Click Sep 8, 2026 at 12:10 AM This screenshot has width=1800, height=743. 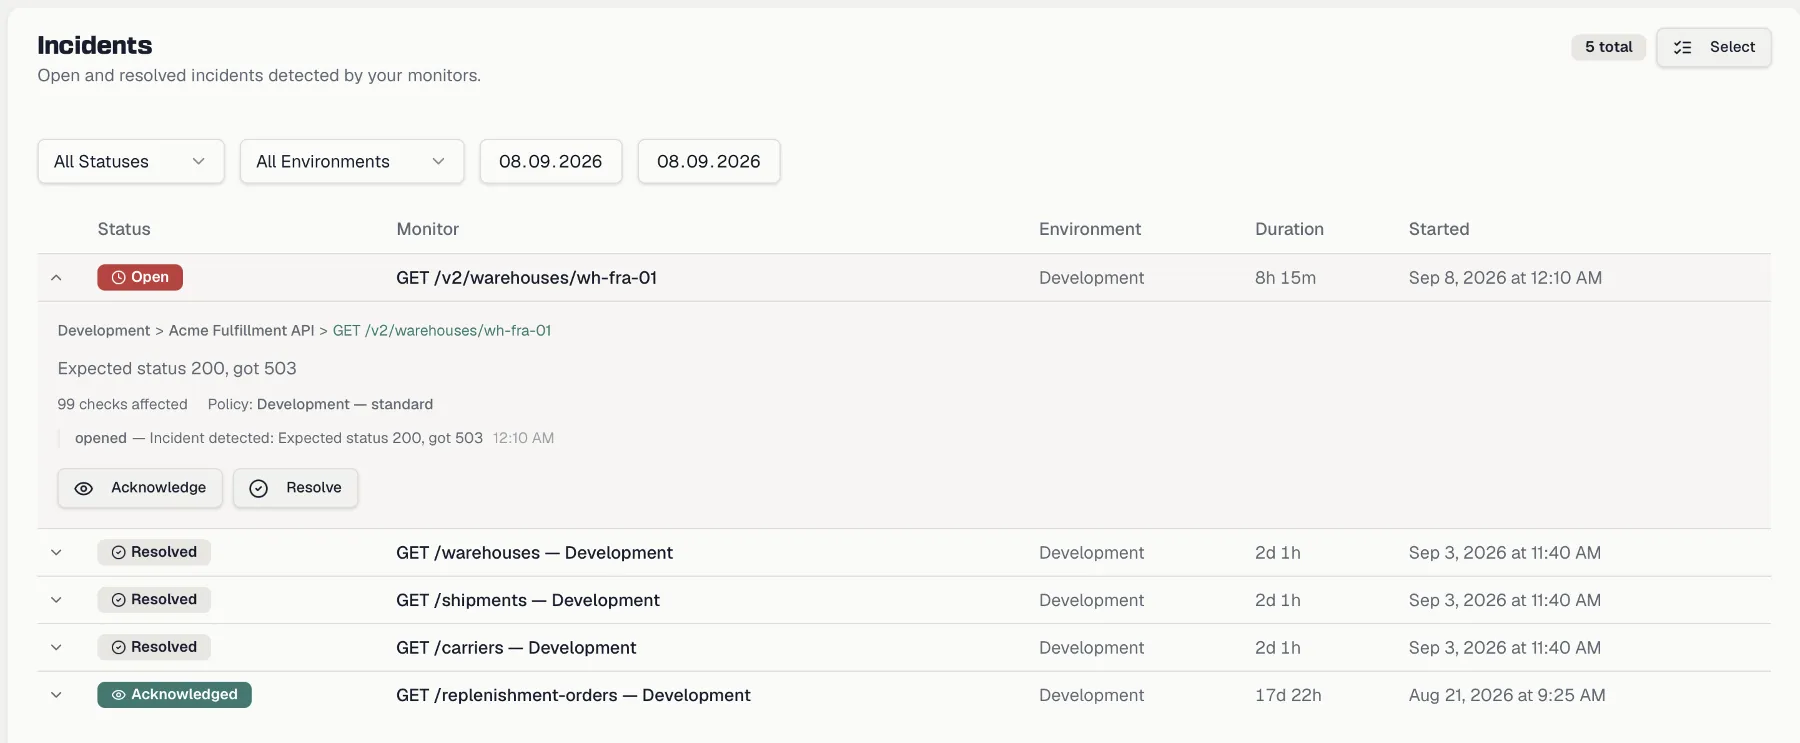tap(1505, 278)
